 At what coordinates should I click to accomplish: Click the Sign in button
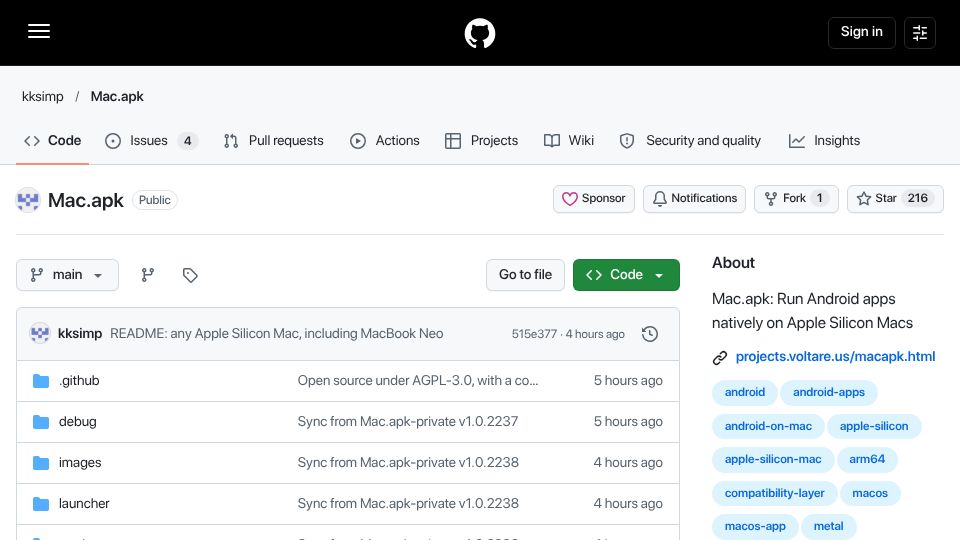click(x=861, y=32)
